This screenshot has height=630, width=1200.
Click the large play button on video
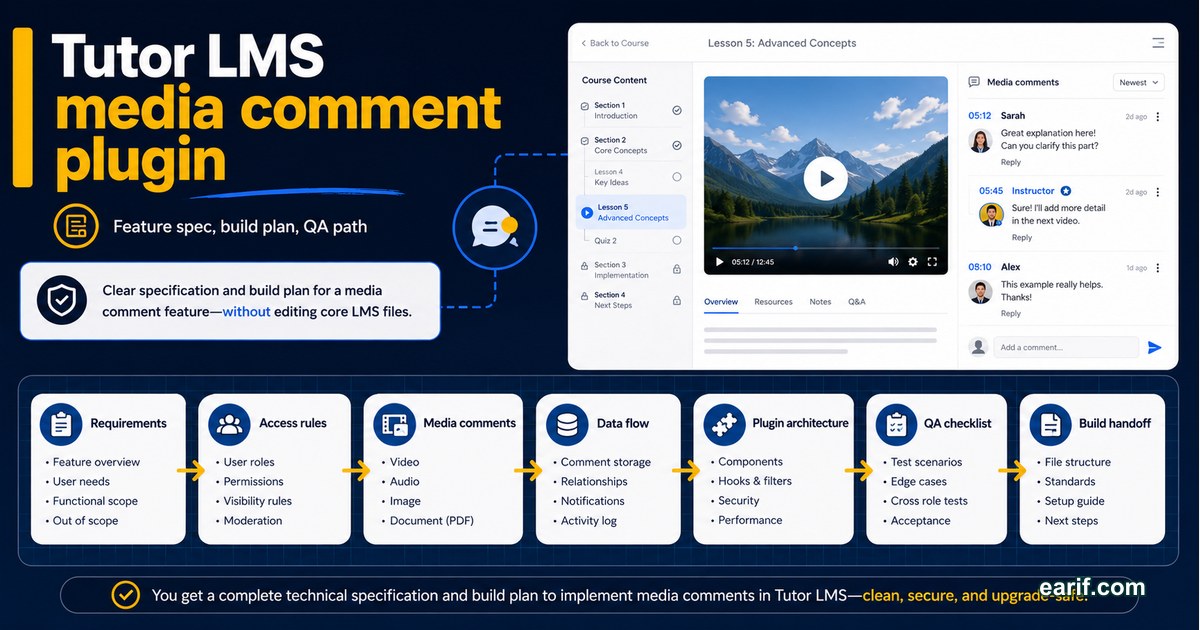(826, 179)
